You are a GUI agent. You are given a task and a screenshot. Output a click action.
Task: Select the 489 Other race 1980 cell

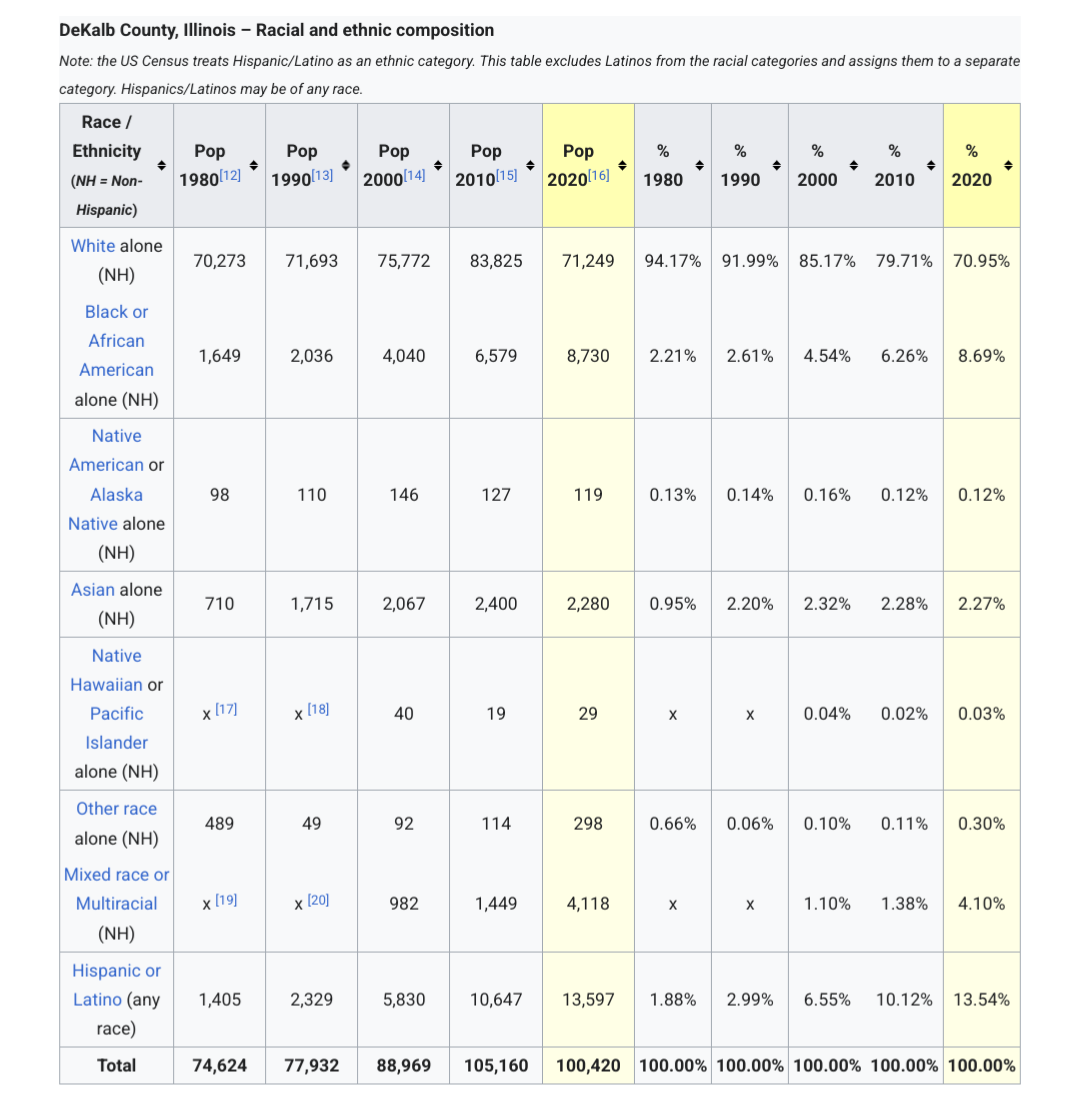coord(220,823)
